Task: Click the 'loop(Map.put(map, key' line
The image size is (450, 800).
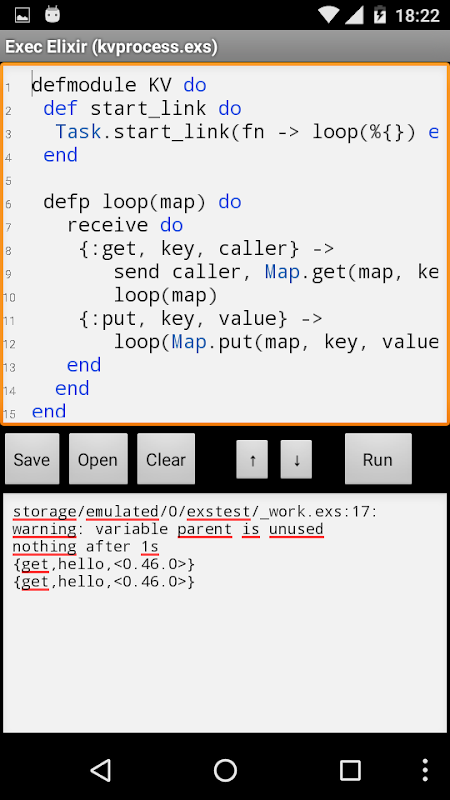Action: (x=276, y=342)
